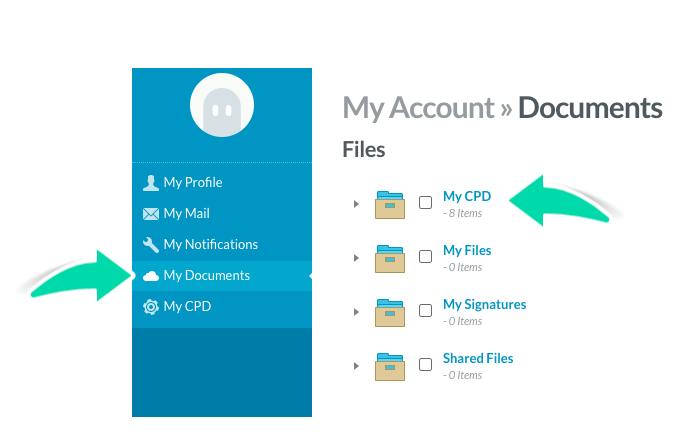Open the My CPD folder link
Image resolution: width=687 pixels, height=444 pixels.
[467, 196]
